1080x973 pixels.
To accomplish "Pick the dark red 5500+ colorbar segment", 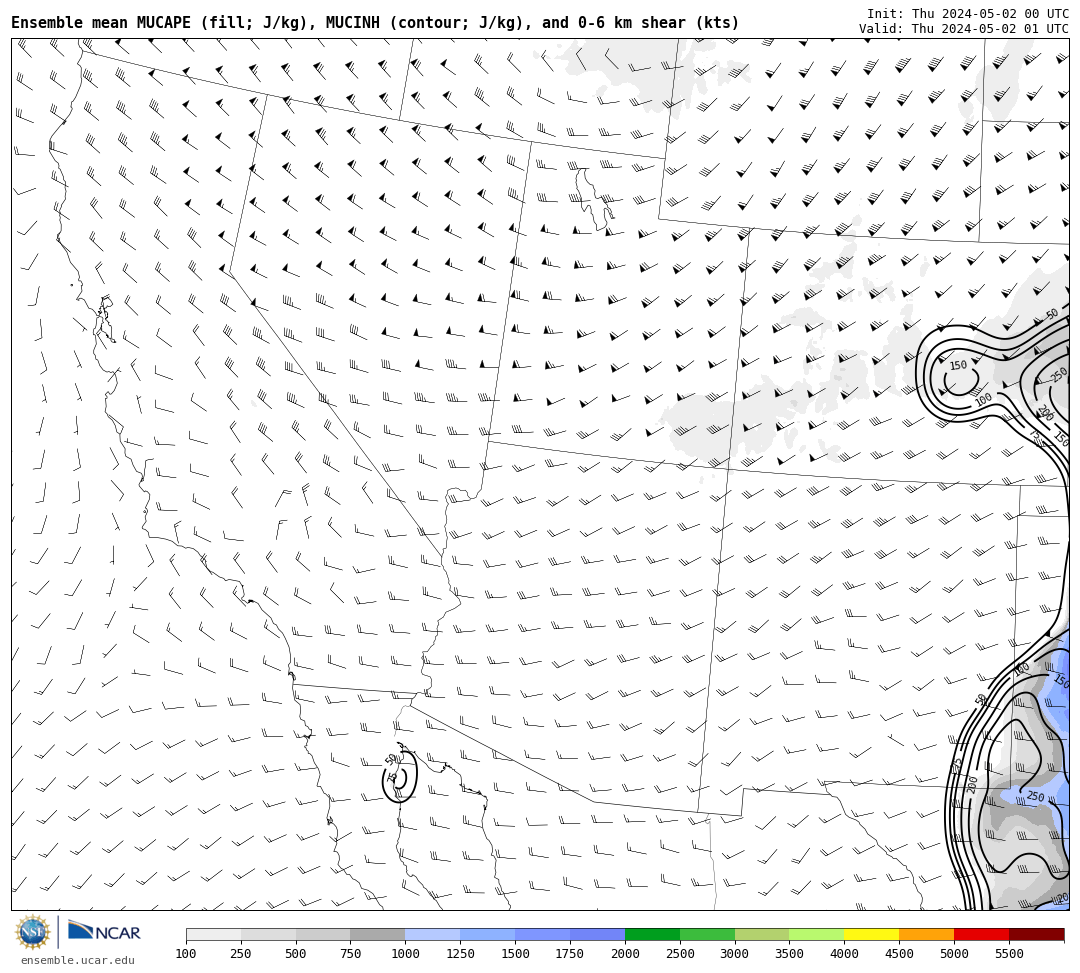I will (1037, 934).
